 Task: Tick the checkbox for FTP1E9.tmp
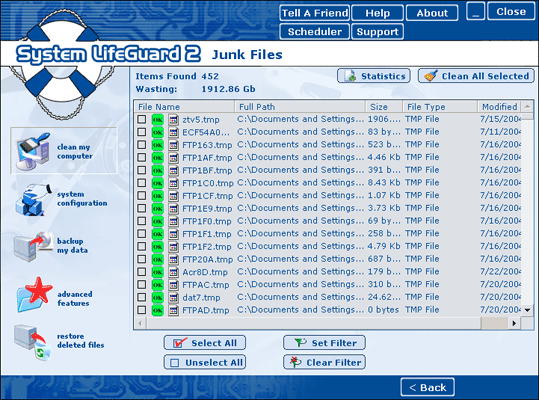(142, 208)
